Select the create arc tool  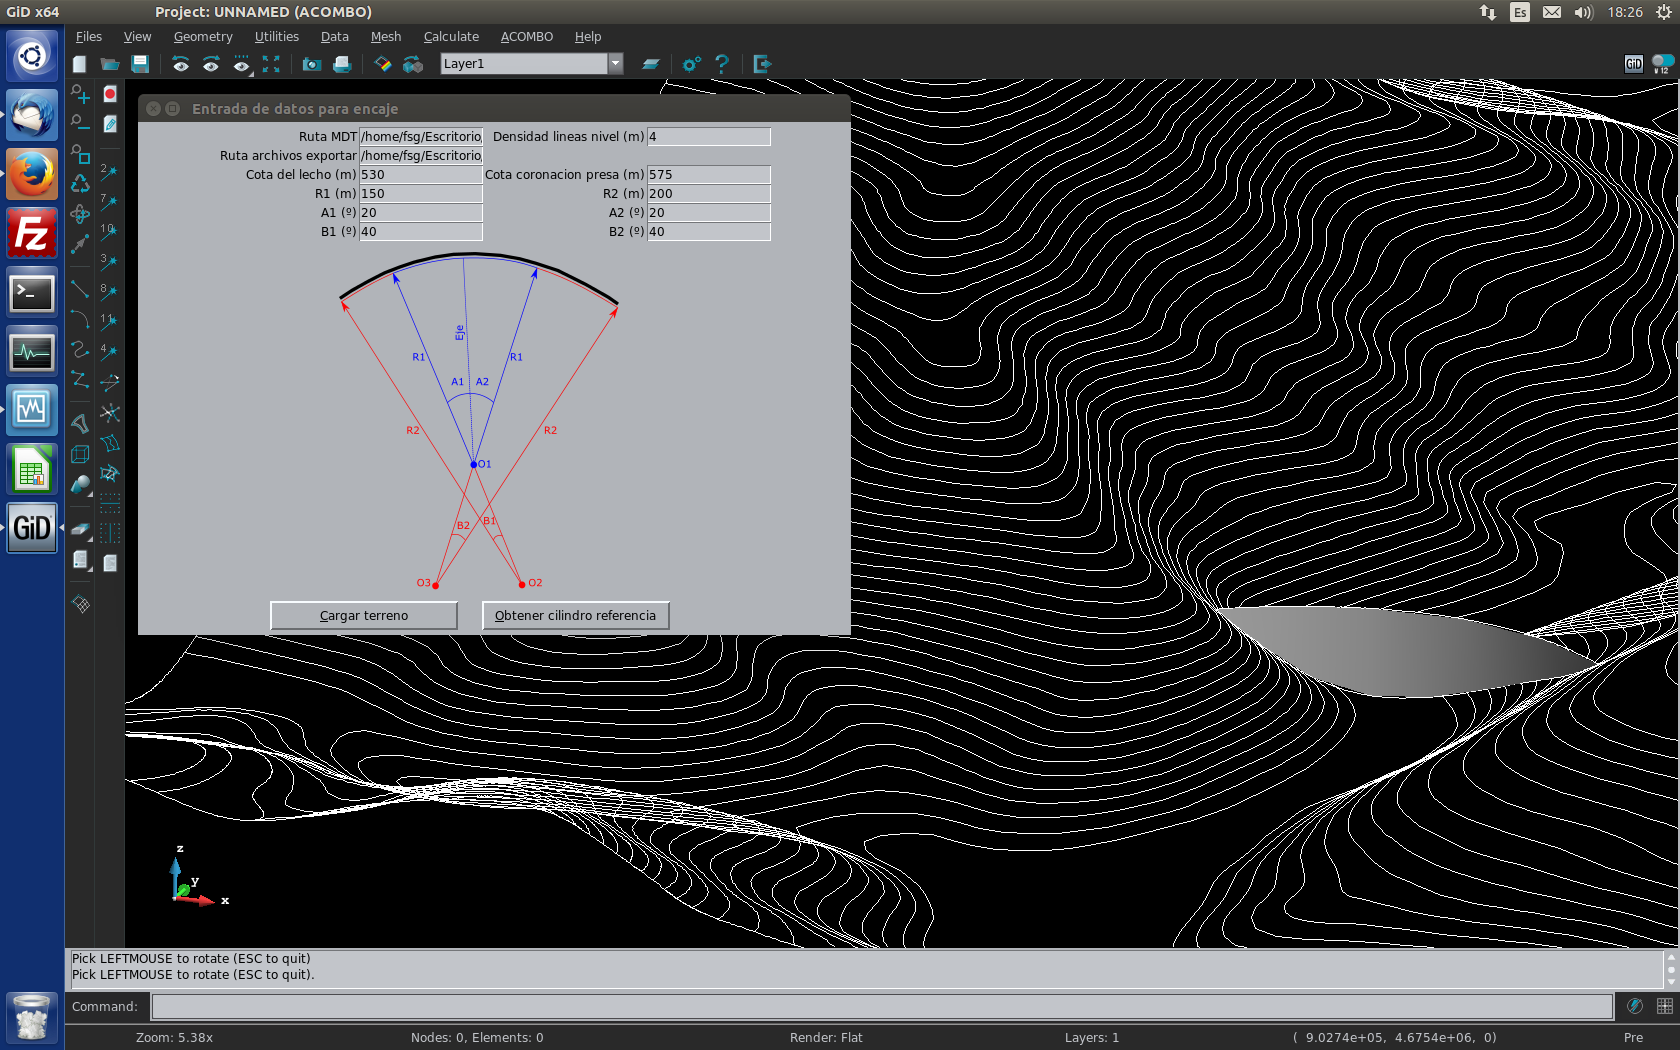pos(80,320)
